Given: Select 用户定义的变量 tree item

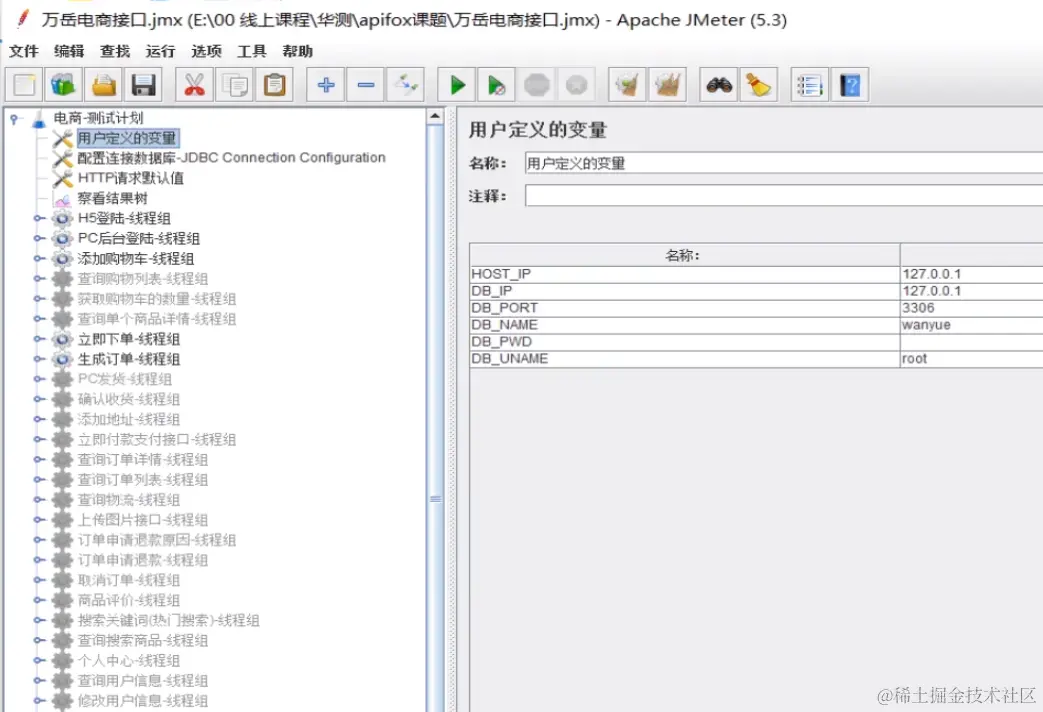Looking at the screenshot, I should pos(127,138).
